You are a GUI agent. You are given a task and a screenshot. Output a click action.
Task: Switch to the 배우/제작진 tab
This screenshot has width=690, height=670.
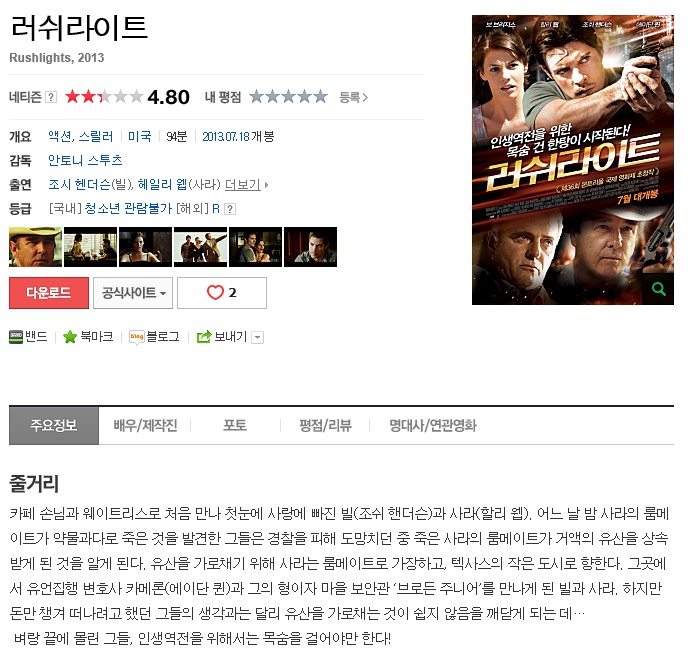click(145, 425)
